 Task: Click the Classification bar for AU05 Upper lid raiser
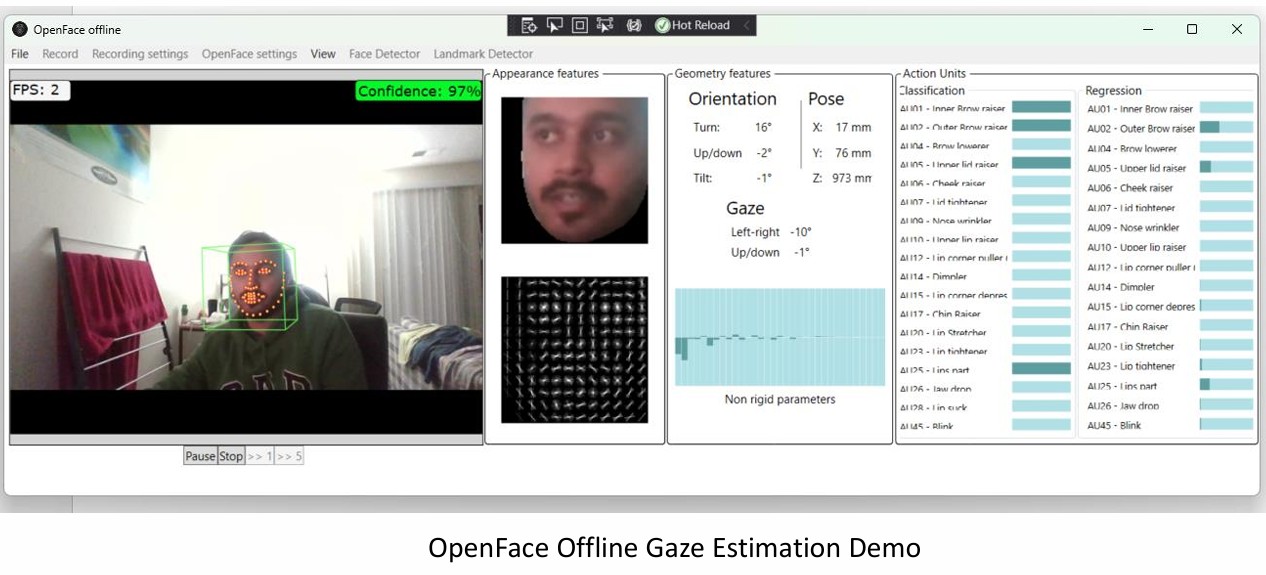[x=1041, y=163]
